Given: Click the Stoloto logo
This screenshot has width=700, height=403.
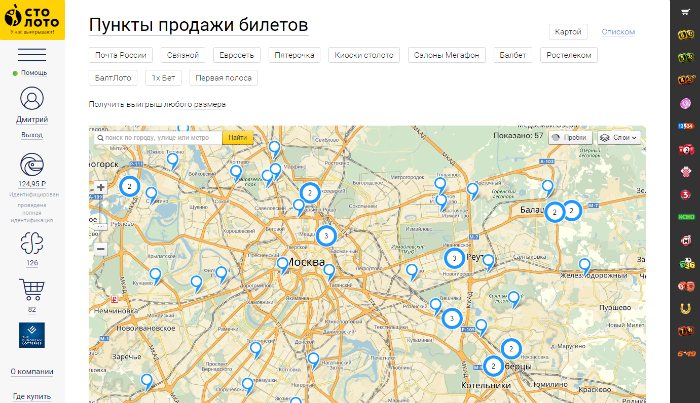Looking at the screenshot, I should tap(32, 19).
